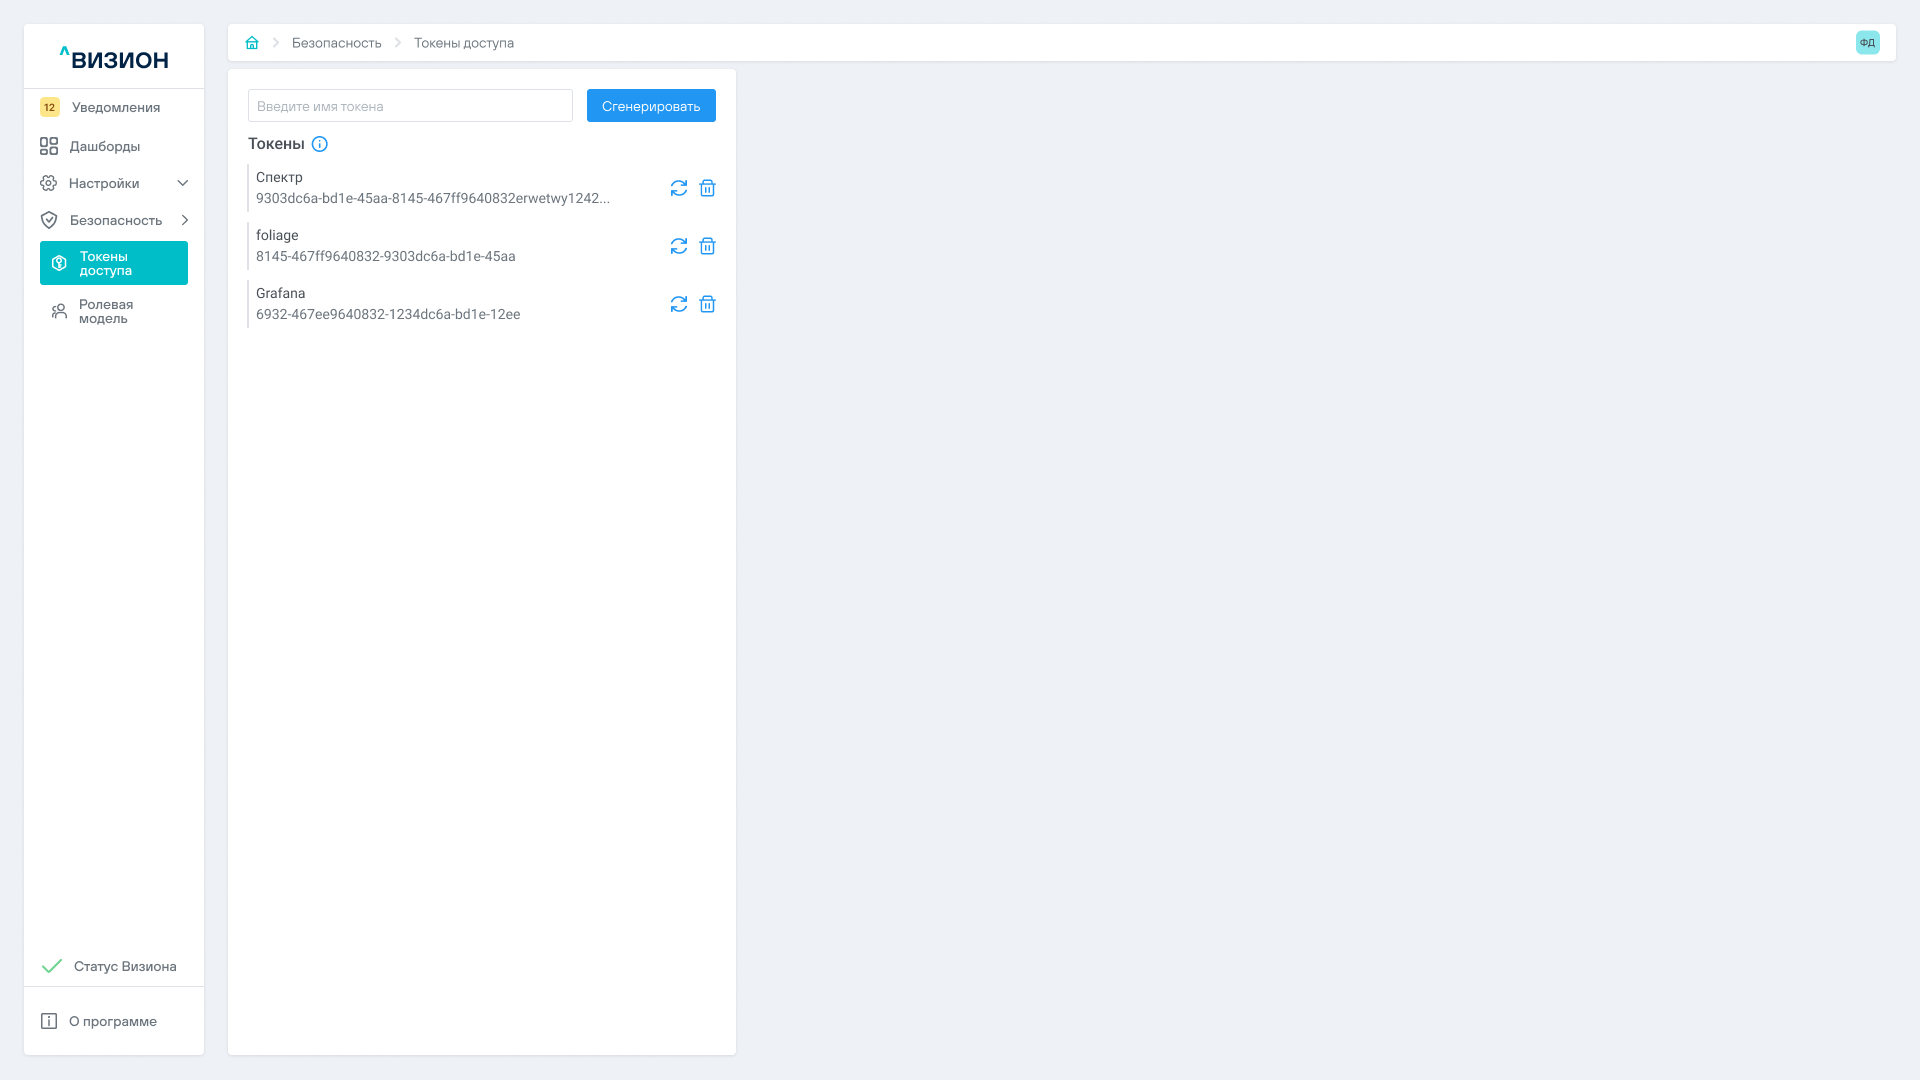1920x1080 pixels.
Task: Delete the Спектр token
Action: click(x=707, y=188)
